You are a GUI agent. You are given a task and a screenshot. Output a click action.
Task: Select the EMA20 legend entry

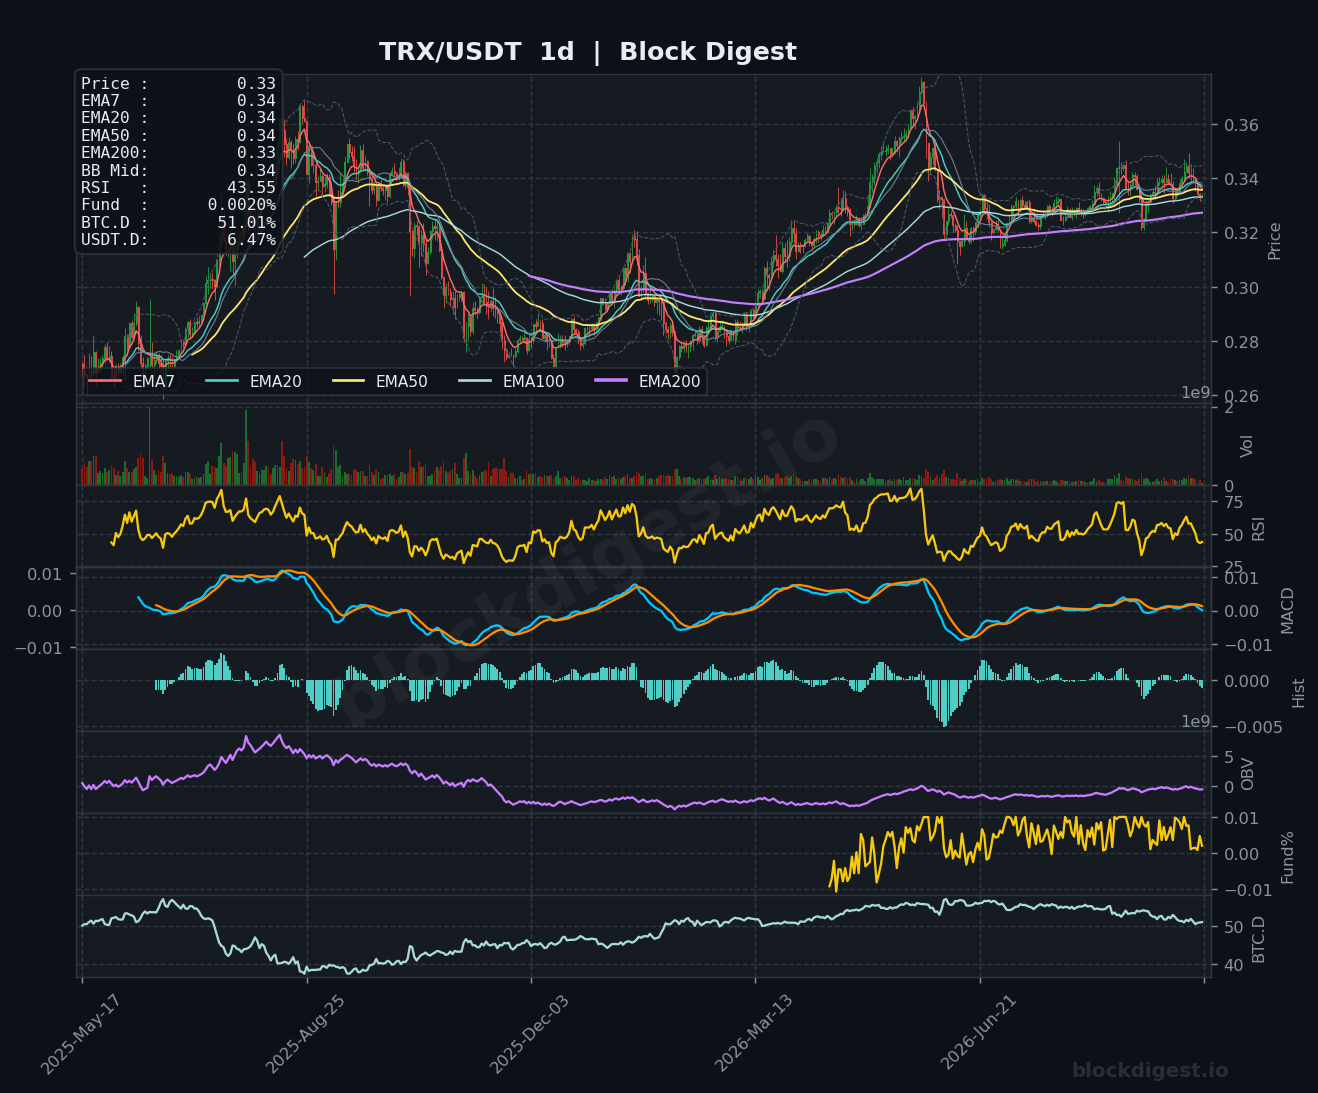click(253, 381)
